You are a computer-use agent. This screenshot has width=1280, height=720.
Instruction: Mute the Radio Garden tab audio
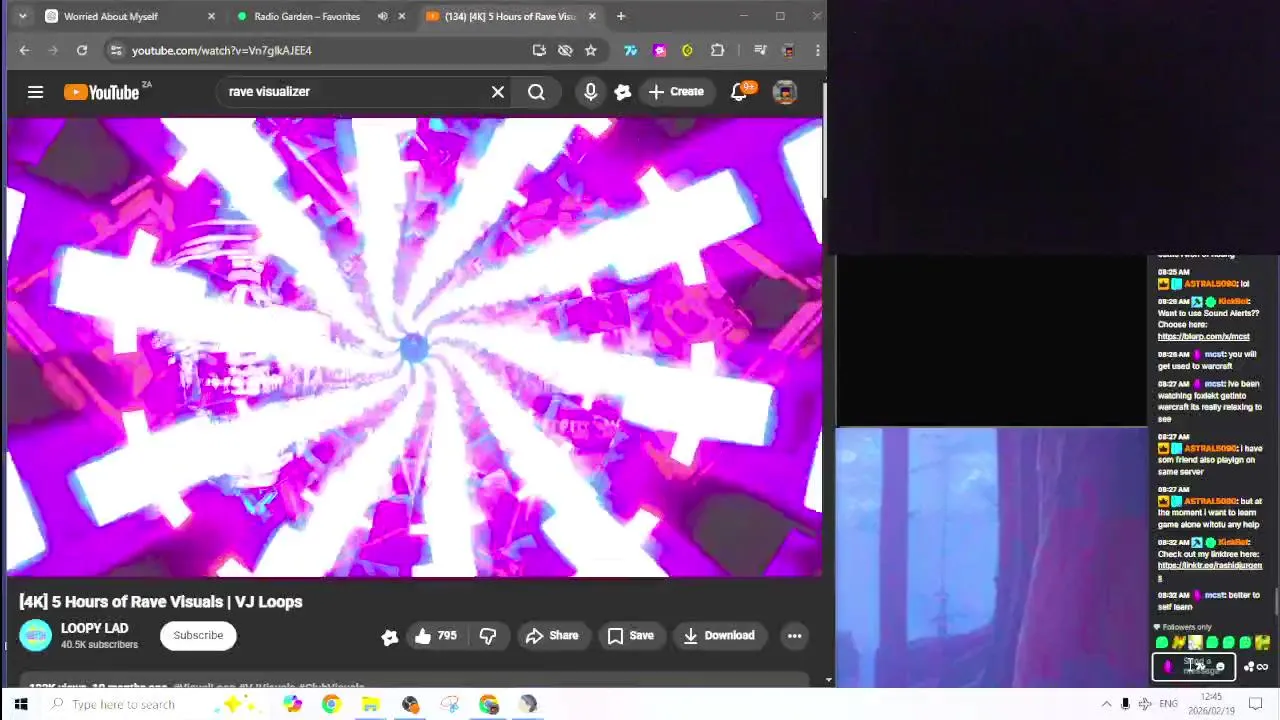[382, 16]
